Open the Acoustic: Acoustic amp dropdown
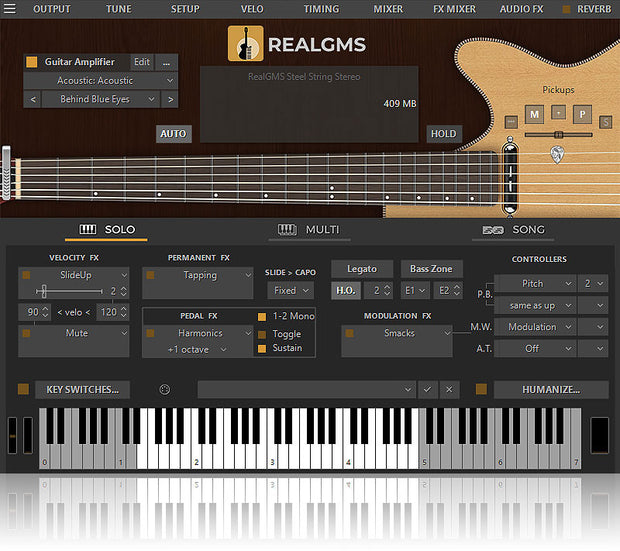Screen dimensions: 620x551 pos(100,81)
